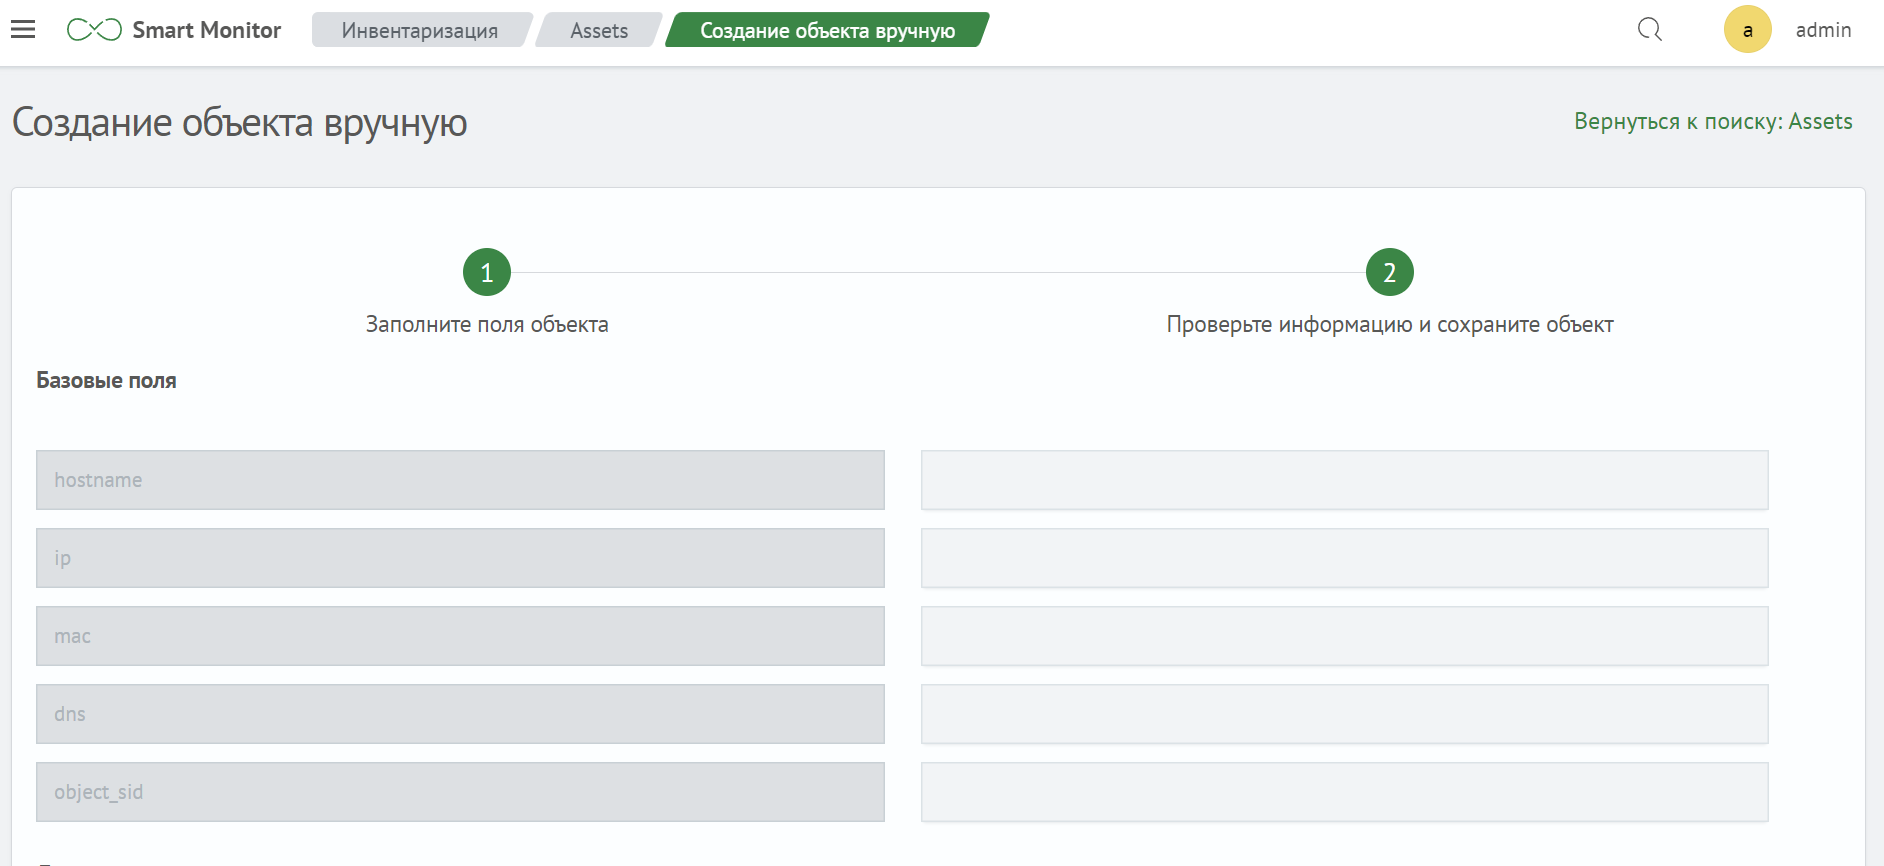Select step 2 circle in wizard
This screenshot has width=1884, height=866.
[x=1390, y=272]
